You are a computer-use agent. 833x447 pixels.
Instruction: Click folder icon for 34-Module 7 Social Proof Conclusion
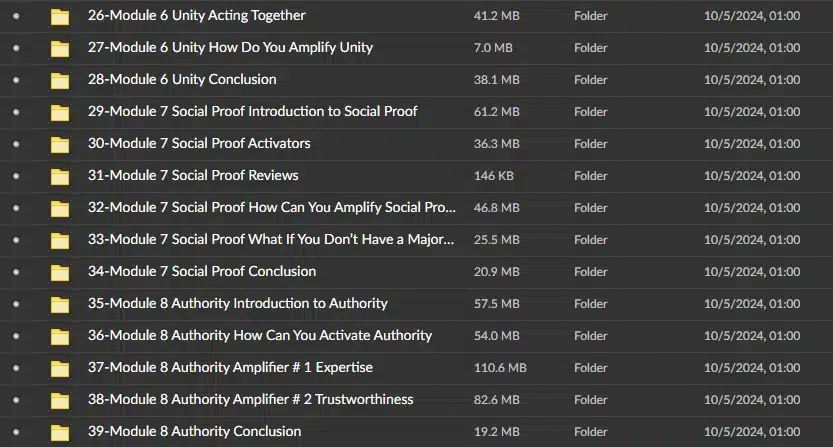[x=60, y=273]
